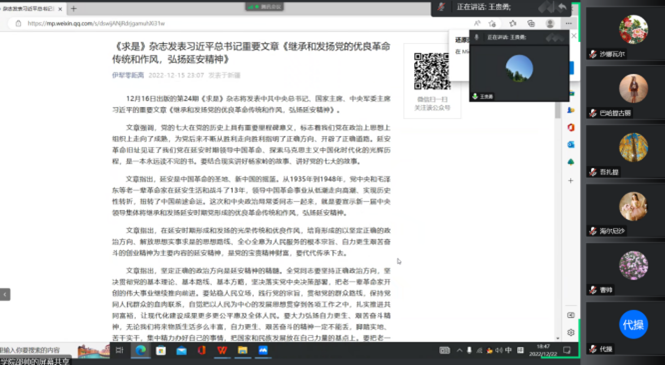665x365 pixels.
Task: Open the notification center icon
Action: [567, 350]
